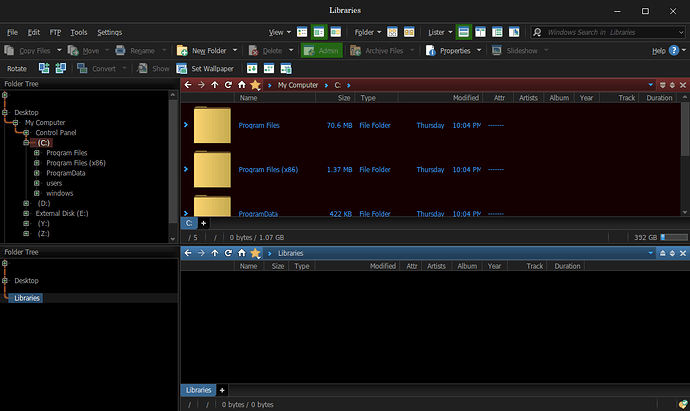690x411 pixels.
Task: Click the Convert image icon
Action: tap(82, 68)
